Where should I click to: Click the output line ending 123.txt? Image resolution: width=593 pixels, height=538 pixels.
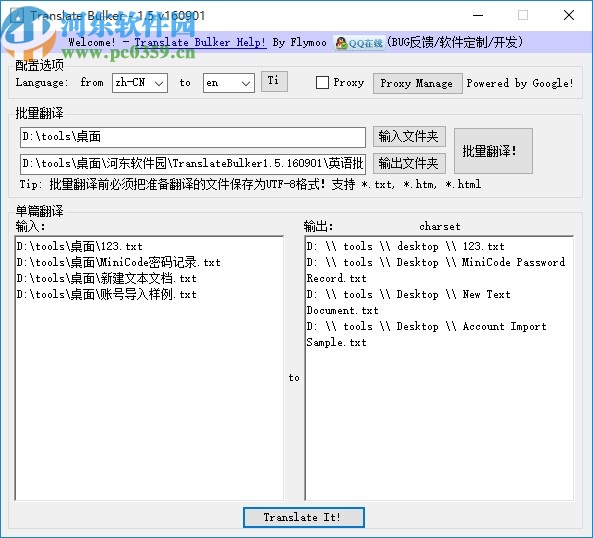pos(405,247)
